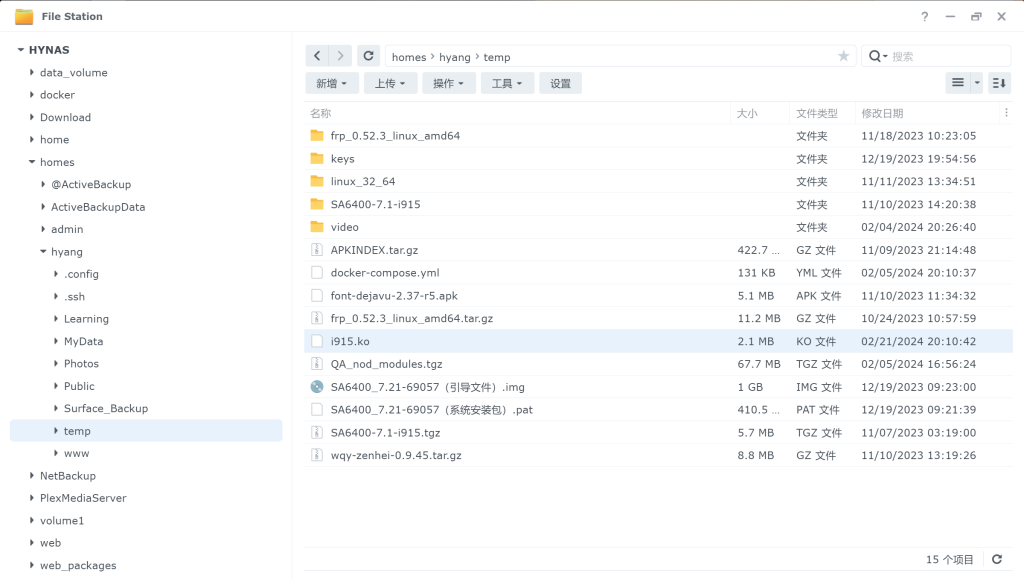Image resolution: width=1024 pixels, height=579 pixels.
Task: Open the 新增 dropdown menu
Action: click(x=331, y=83)
